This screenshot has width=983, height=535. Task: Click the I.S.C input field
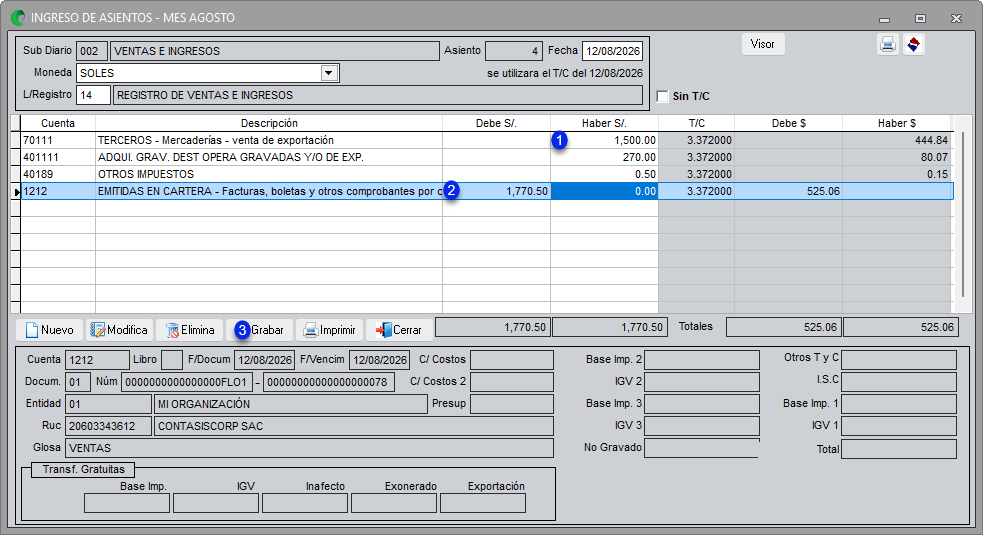[899, 382]
